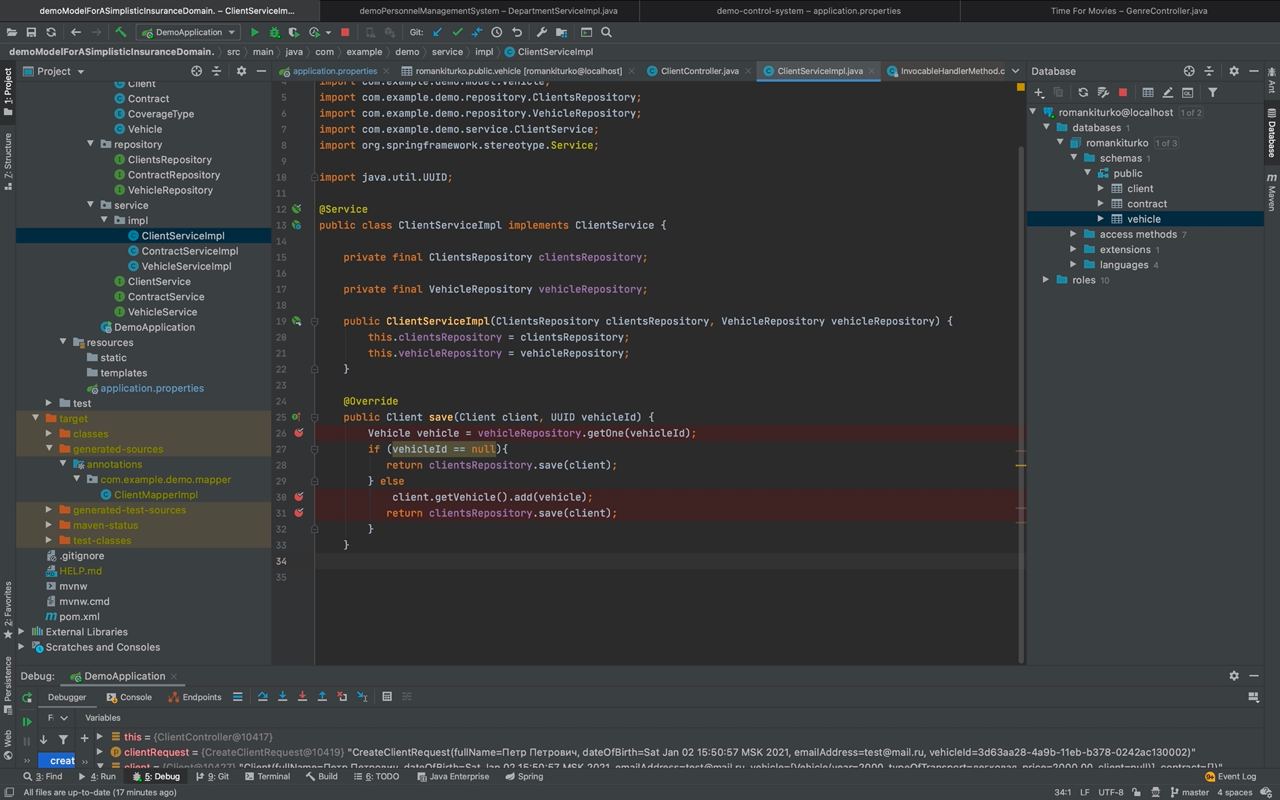This screenshot has height=800, width=1280.
Task: Open the Console tab in Debug
Action: coord(130,697)
